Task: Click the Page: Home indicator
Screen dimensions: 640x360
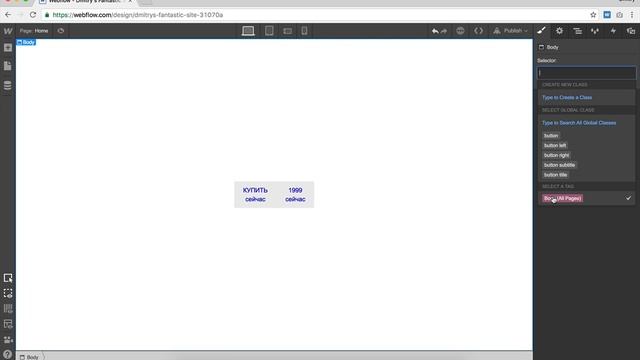Action: [34, 31]
